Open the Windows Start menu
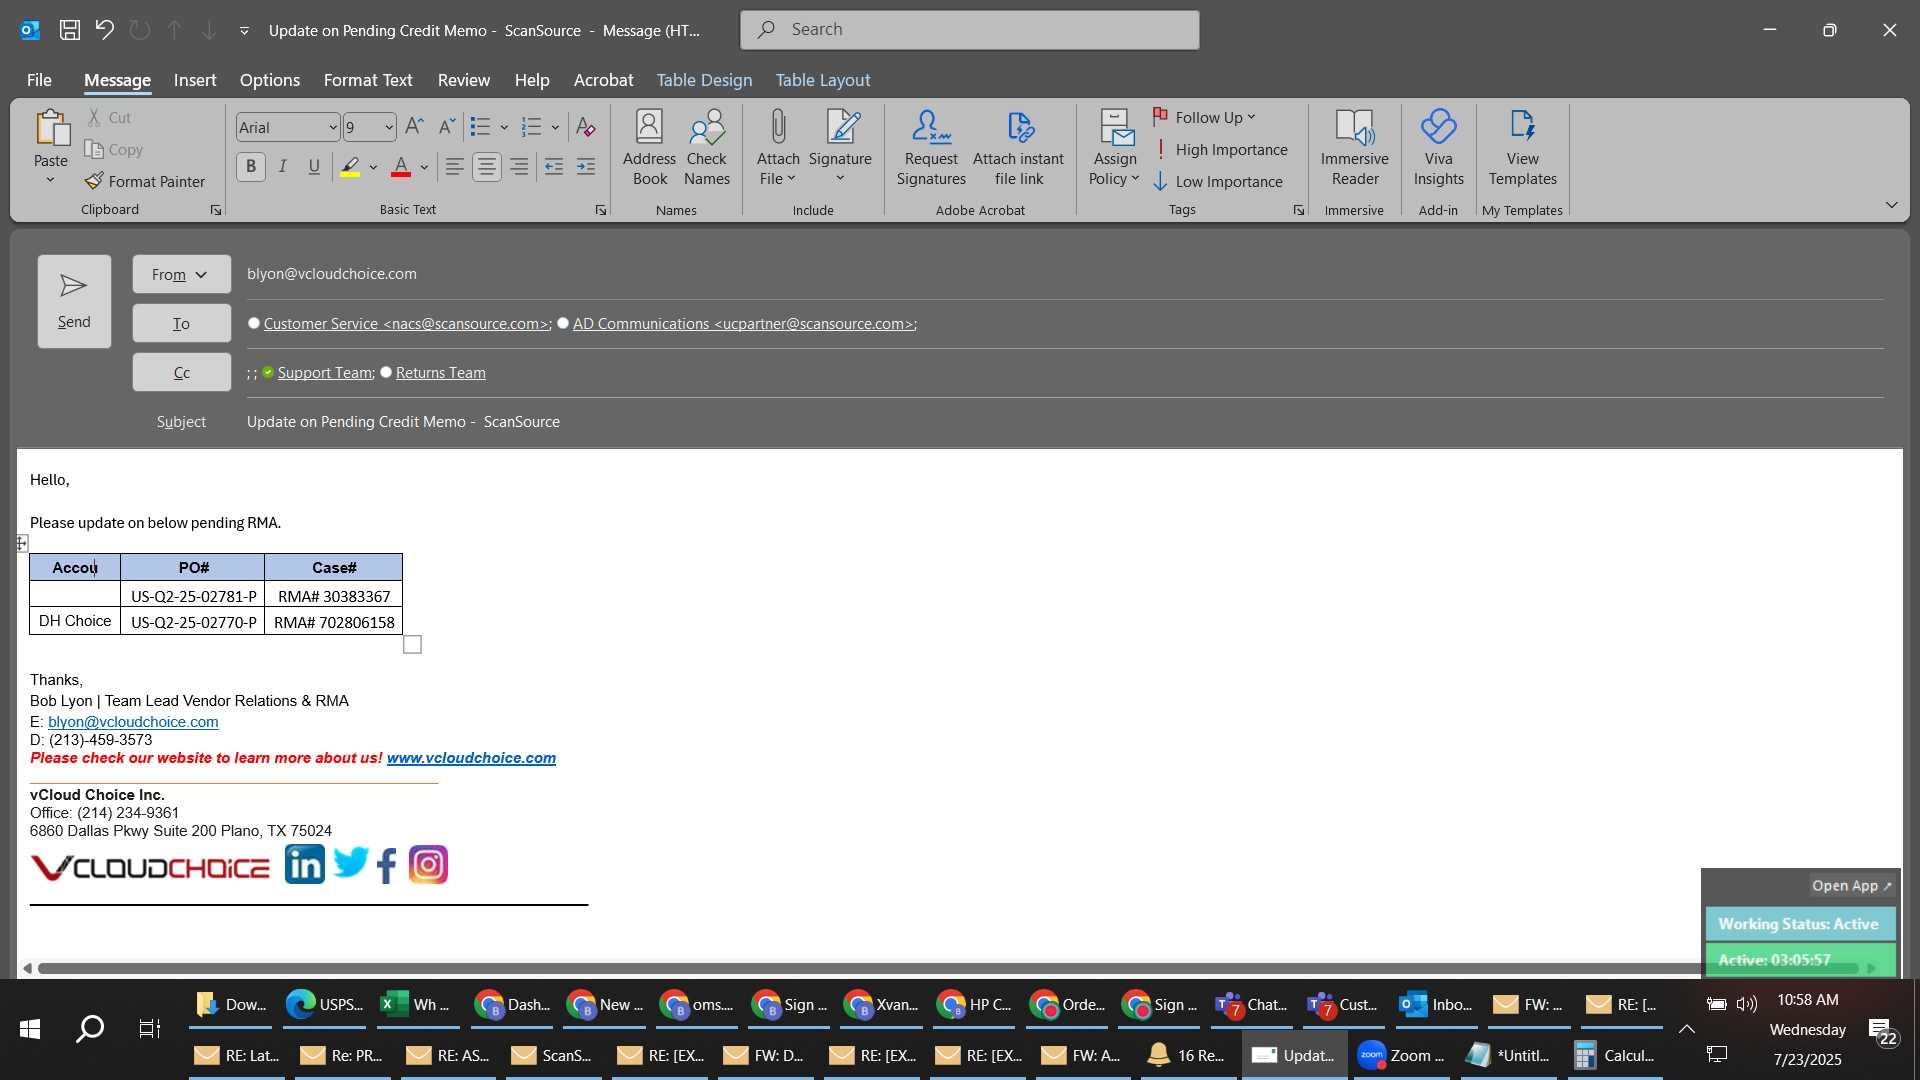 [x=30, y=1028]
